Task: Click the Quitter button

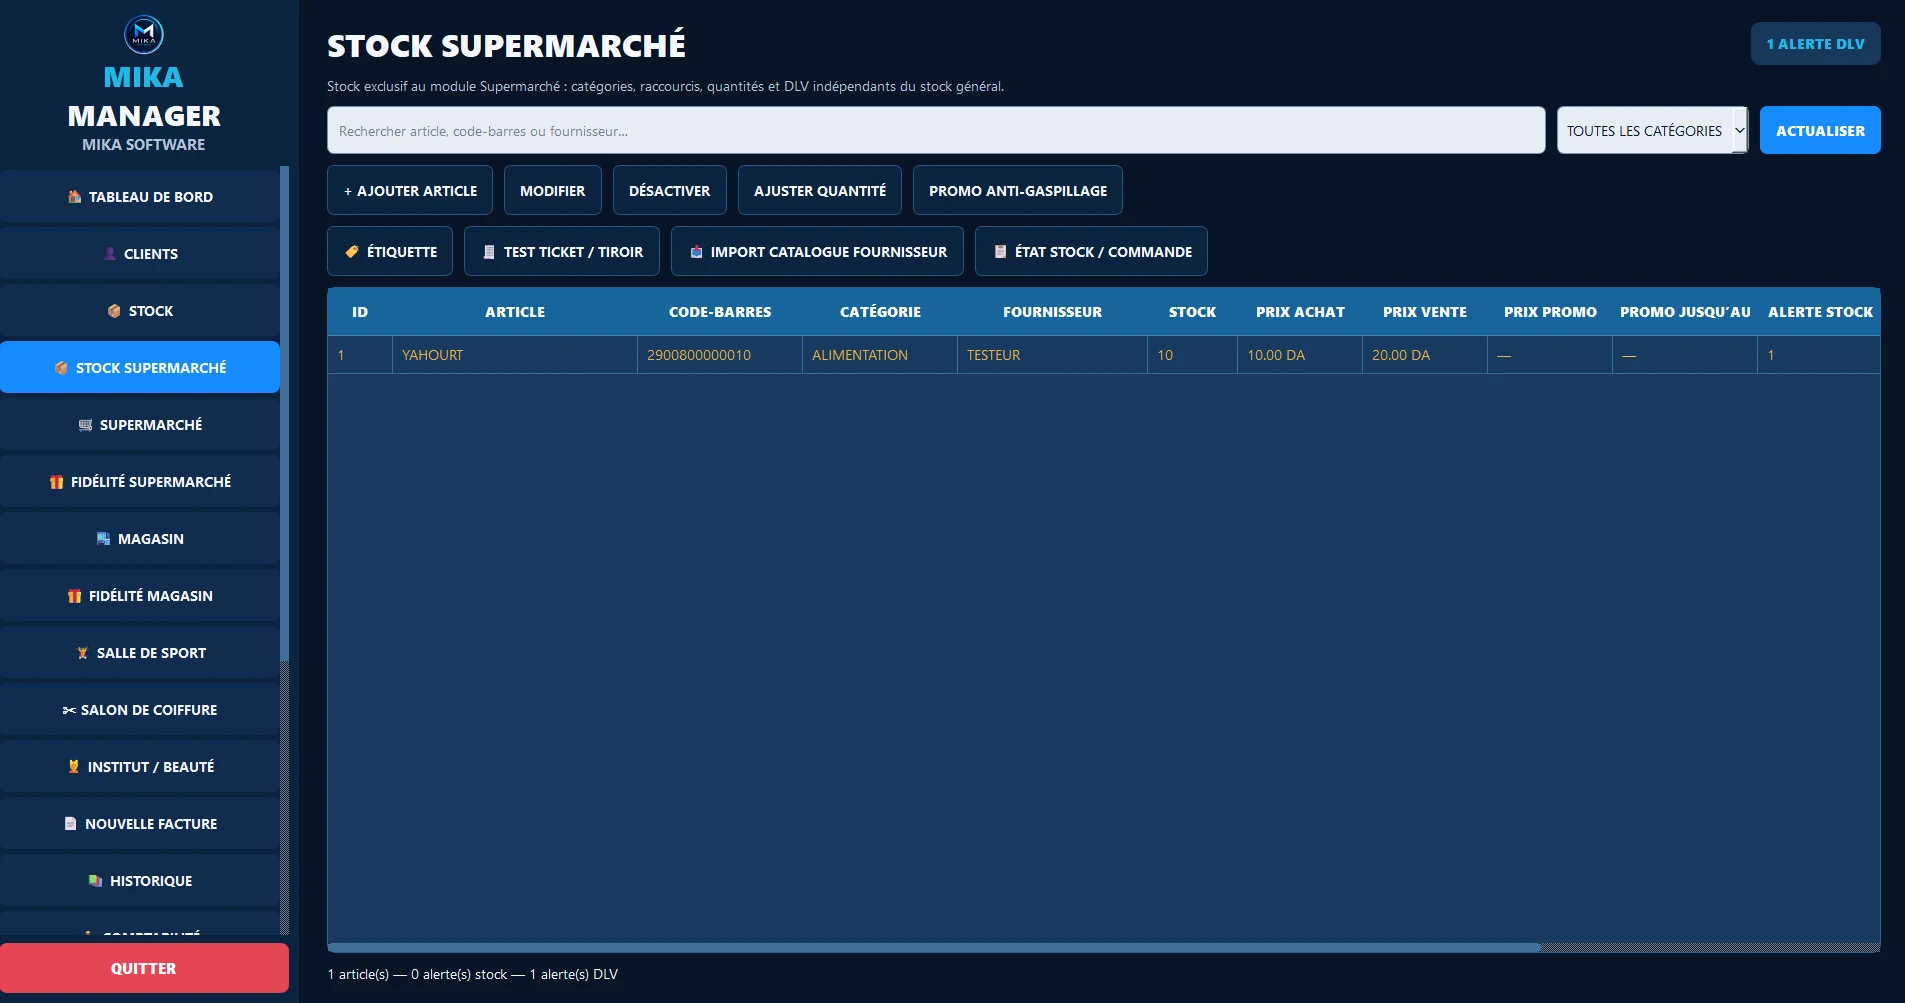Action: 144,968
